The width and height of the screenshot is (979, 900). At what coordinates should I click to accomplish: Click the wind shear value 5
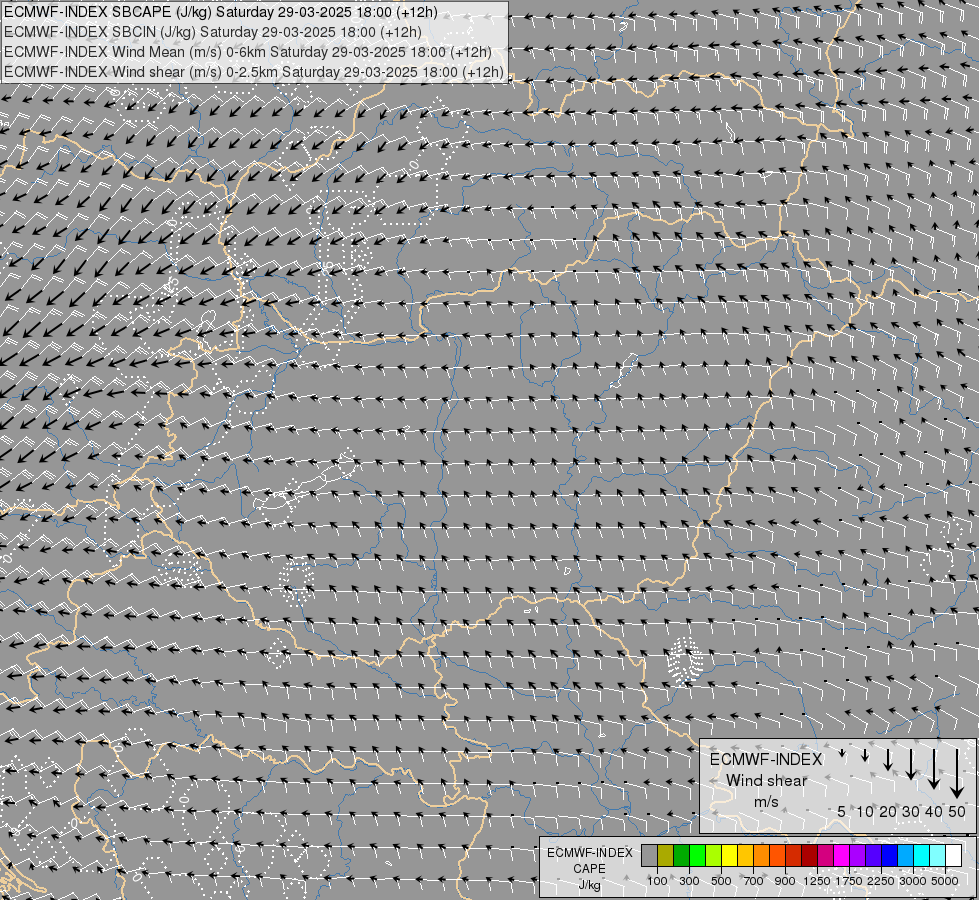[x=842, y=811]
